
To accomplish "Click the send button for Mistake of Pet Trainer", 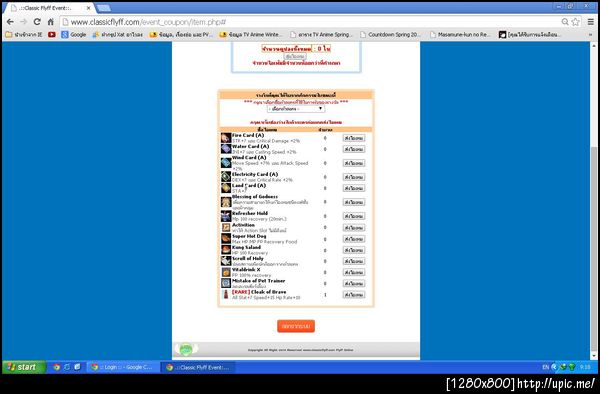I will (354, 283).
